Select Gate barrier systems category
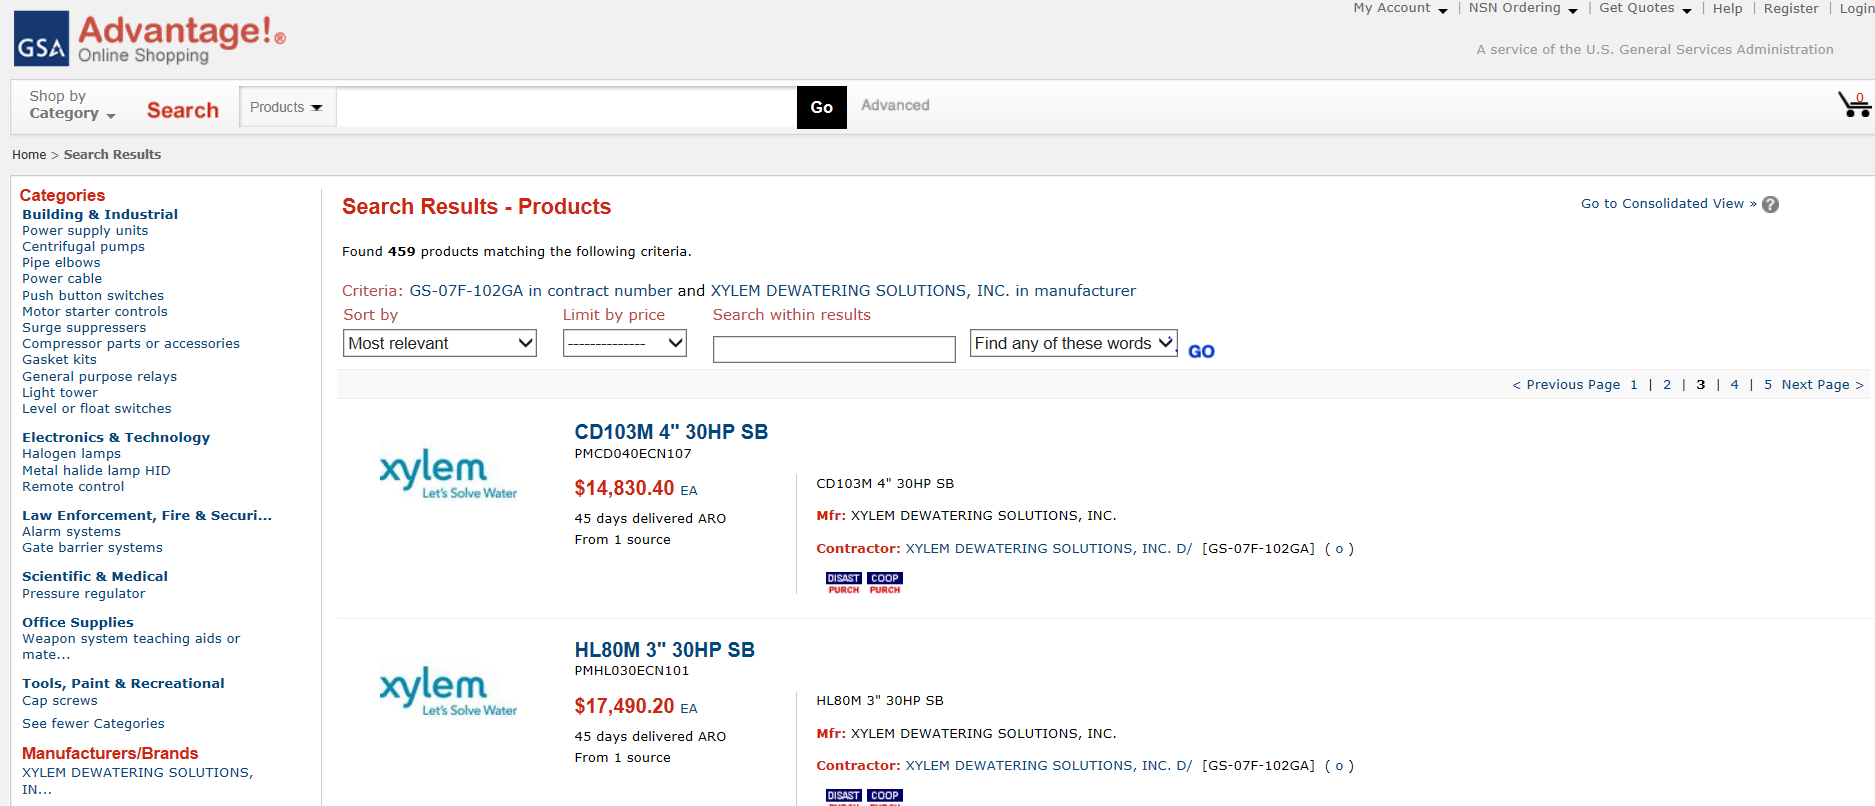Viewport: 1875px width, 806px height. click(92, 547)
